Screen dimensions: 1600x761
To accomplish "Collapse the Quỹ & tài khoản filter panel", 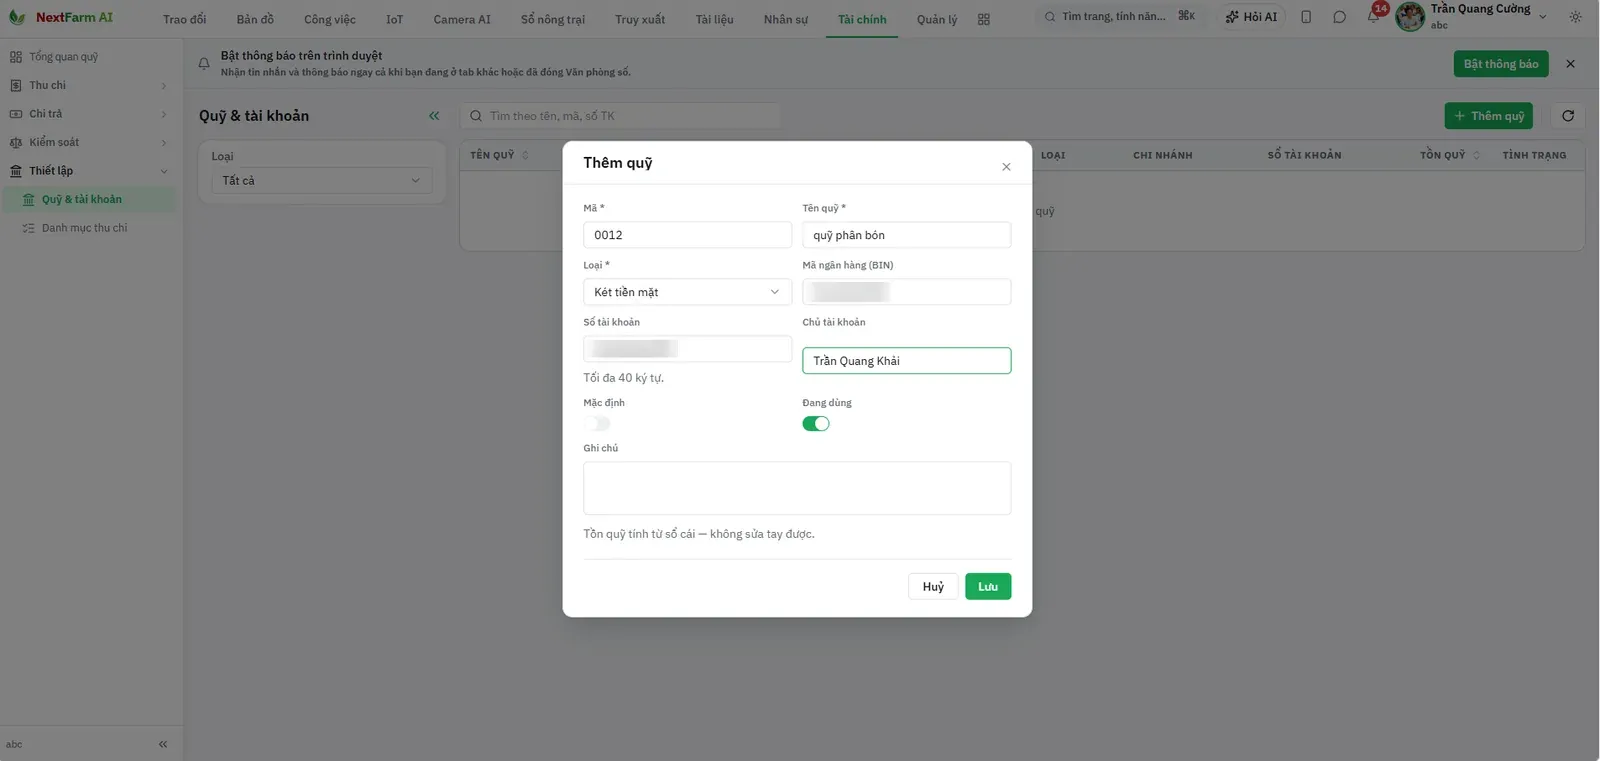I will [x=434, y=116].
